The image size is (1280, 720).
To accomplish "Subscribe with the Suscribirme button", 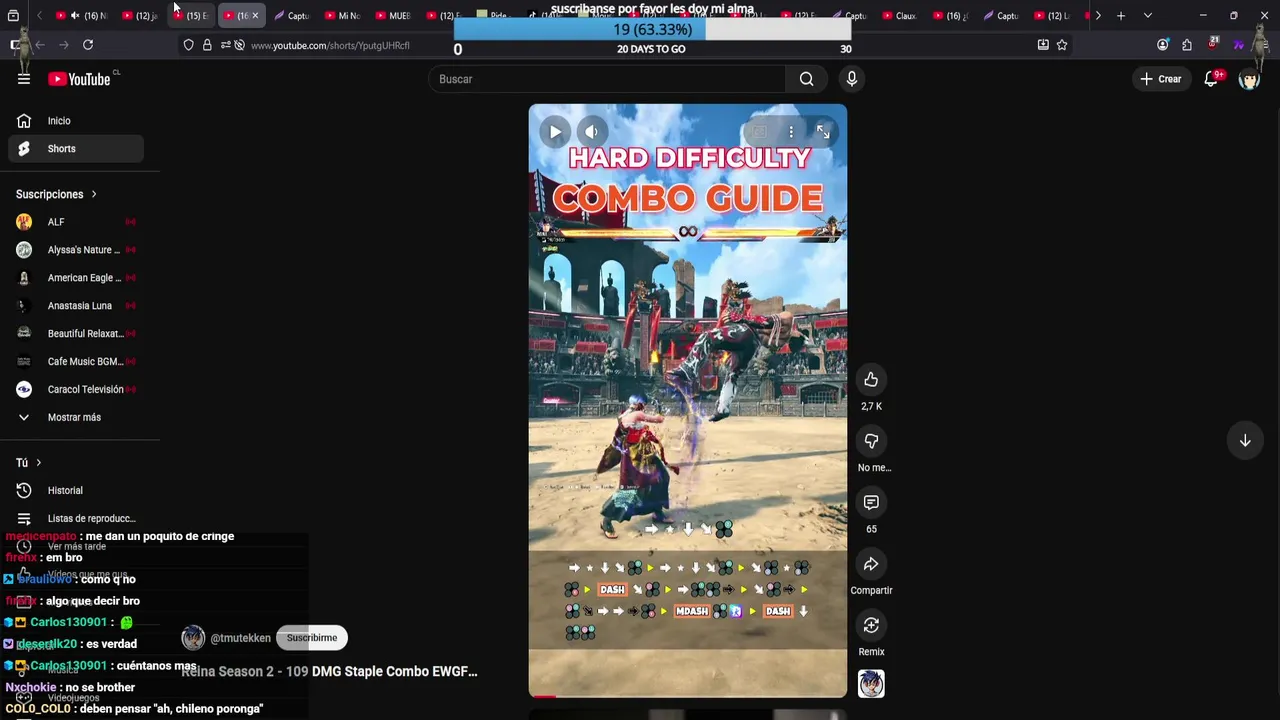I will [x=312, y=638].
